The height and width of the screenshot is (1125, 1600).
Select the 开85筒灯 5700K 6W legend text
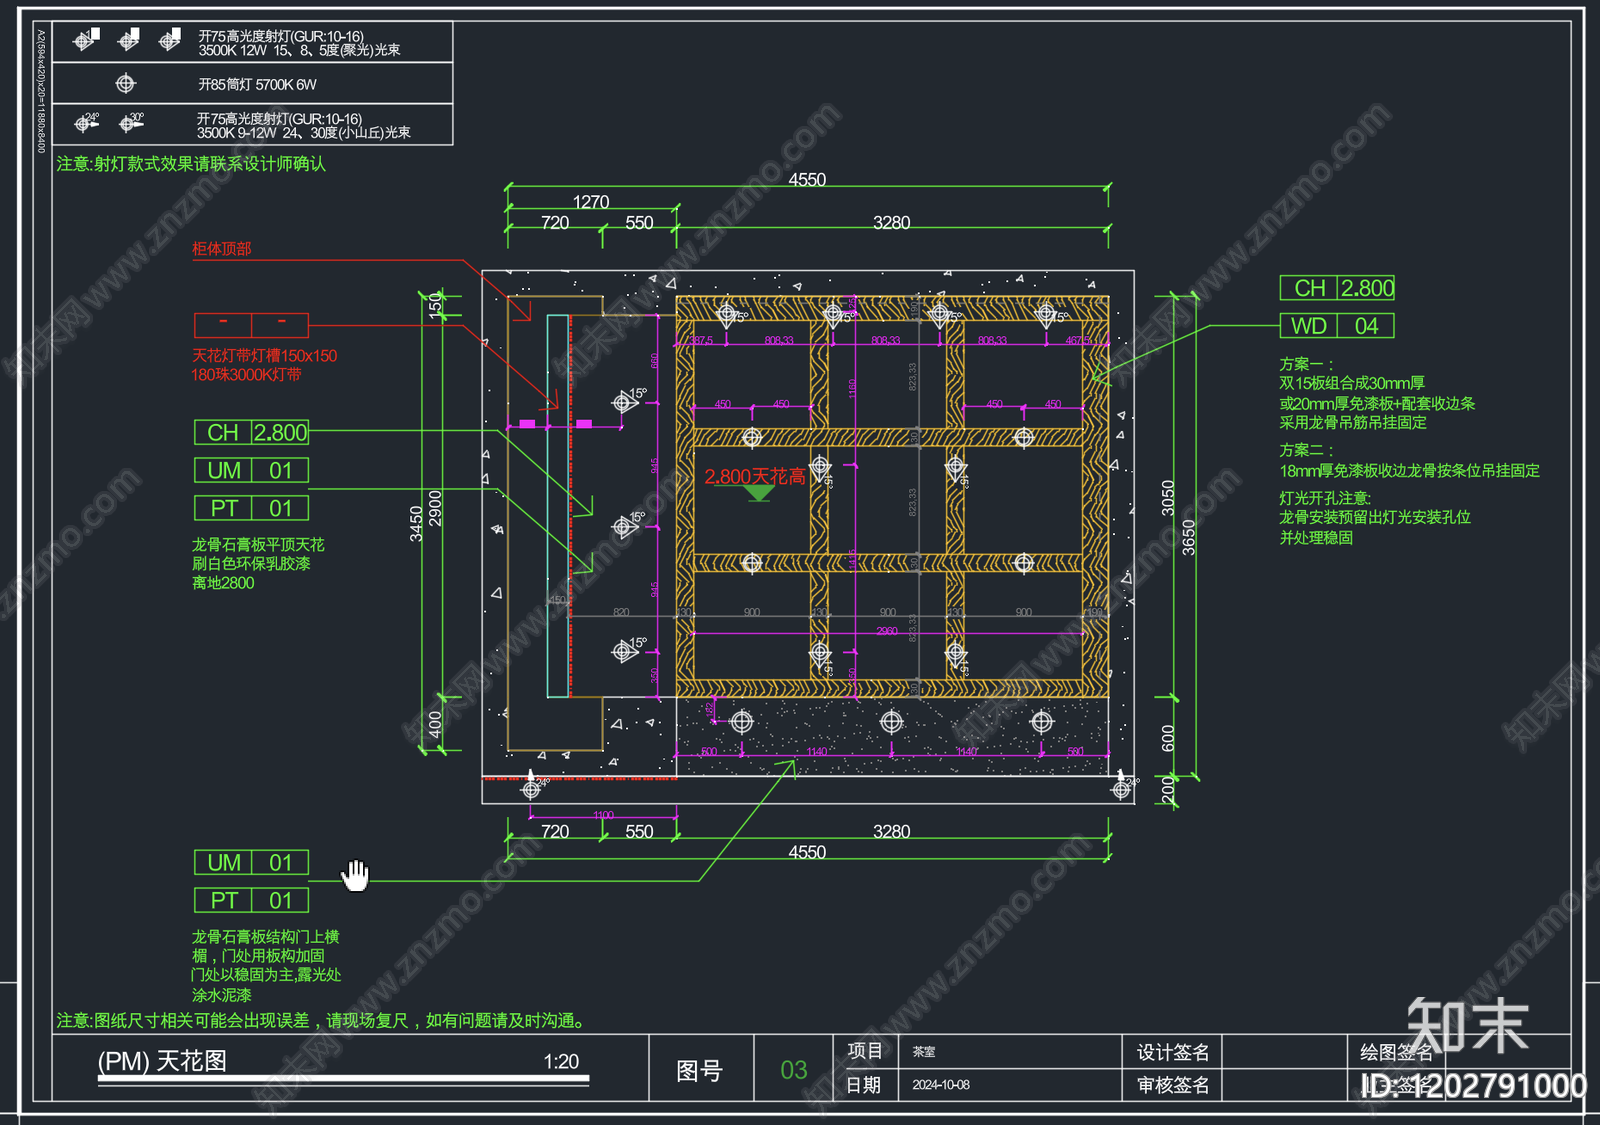click(x=257, y=85)
